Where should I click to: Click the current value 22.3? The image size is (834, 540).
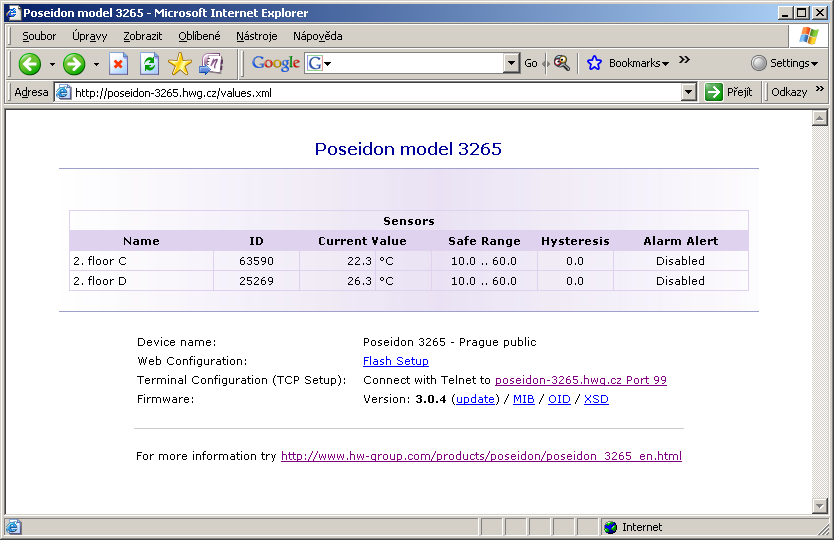[x=360, y=261]
